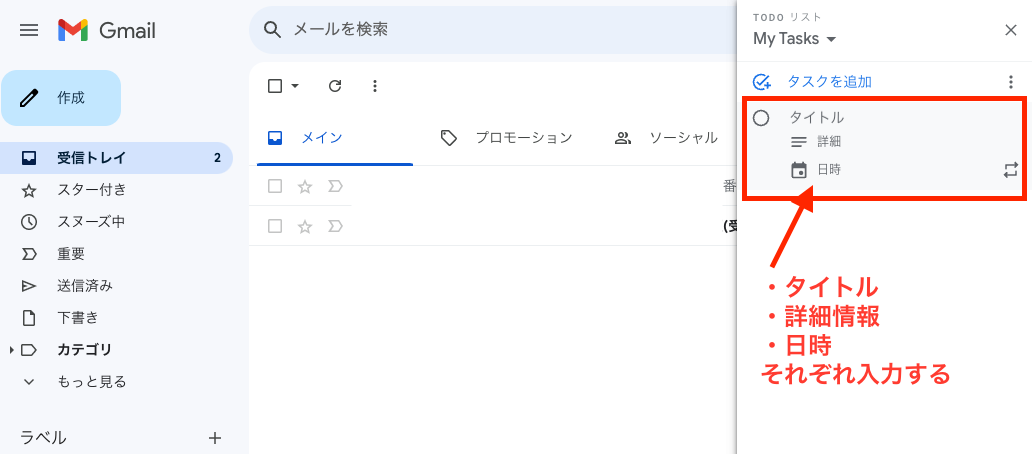Open the select-all checkbox dropdown arrow
Screen dimensions: 1032x454
click(295, 86)
